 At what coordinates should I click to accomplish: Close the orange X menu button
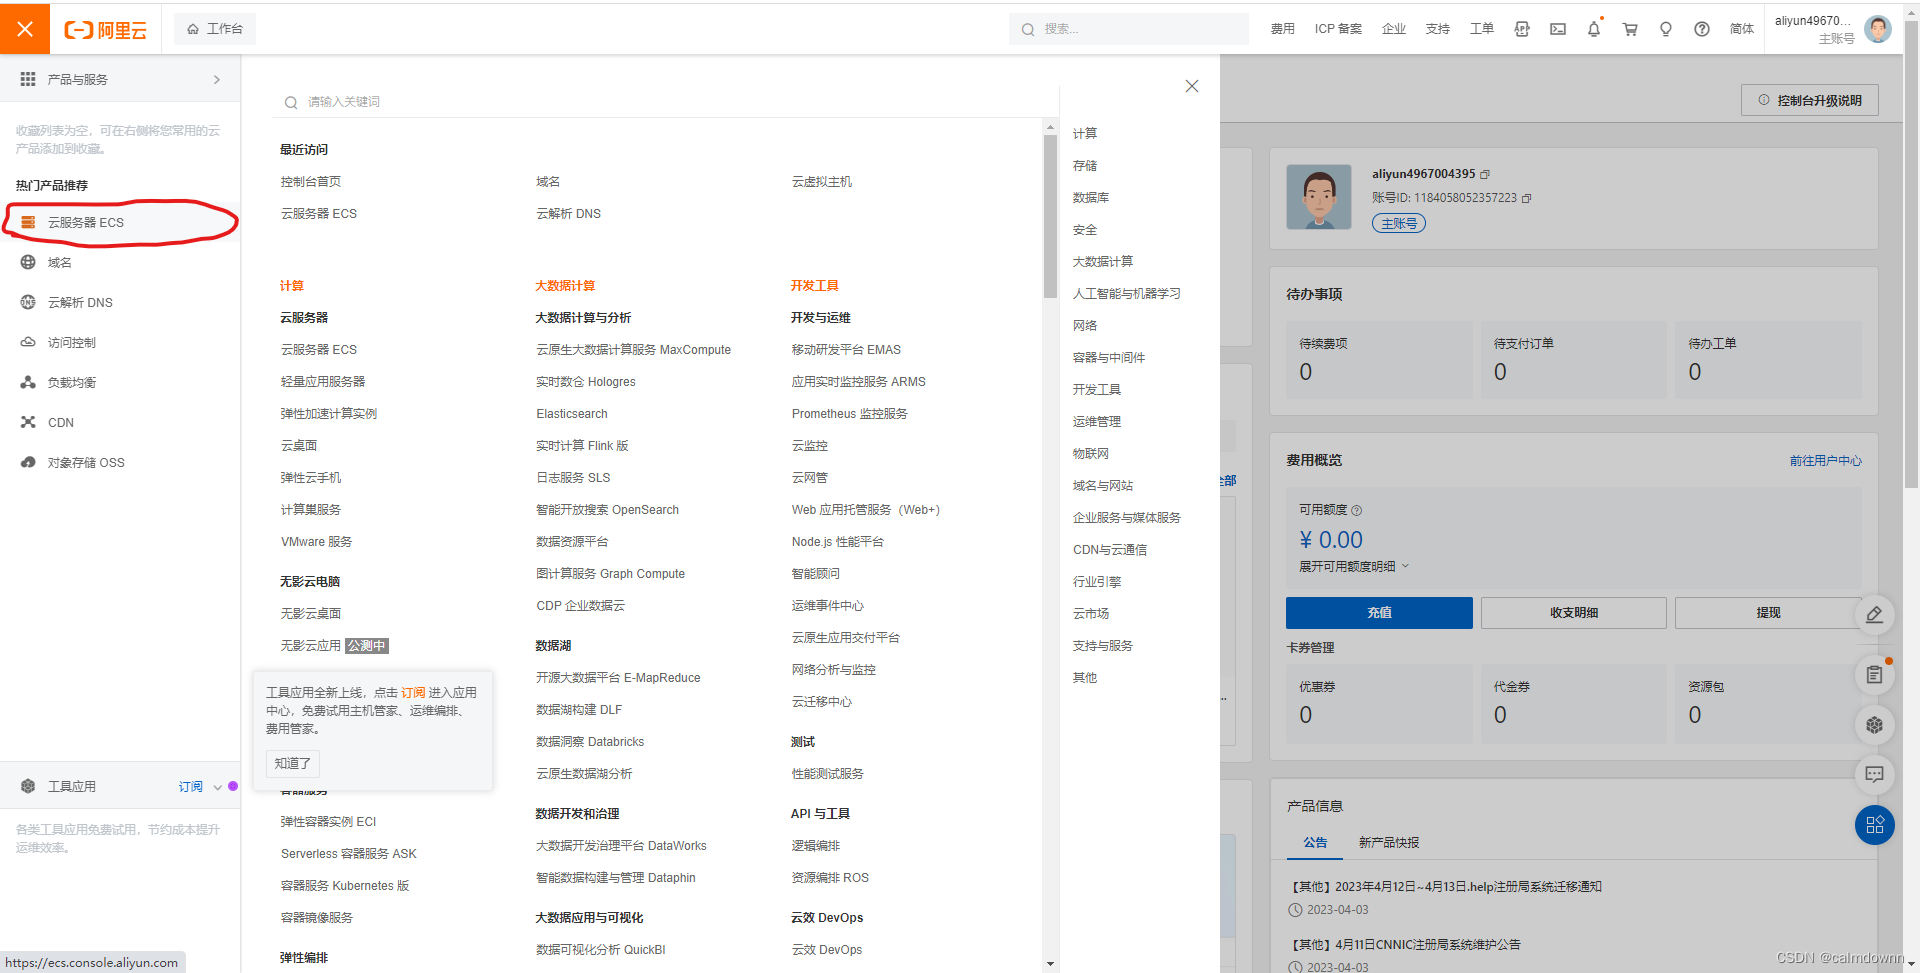25,29
